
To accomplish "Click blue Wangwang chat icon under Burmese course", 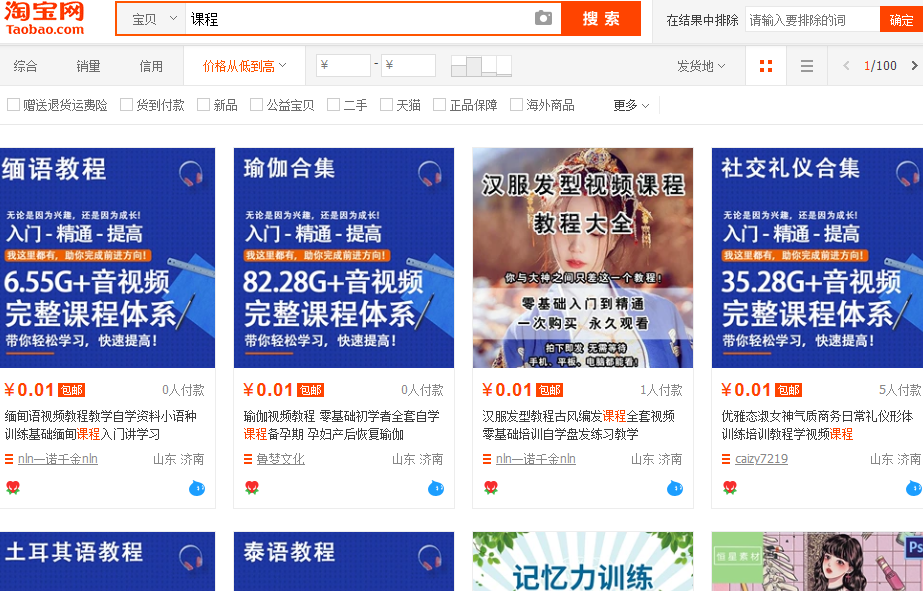I will click(x=196, y=488).
